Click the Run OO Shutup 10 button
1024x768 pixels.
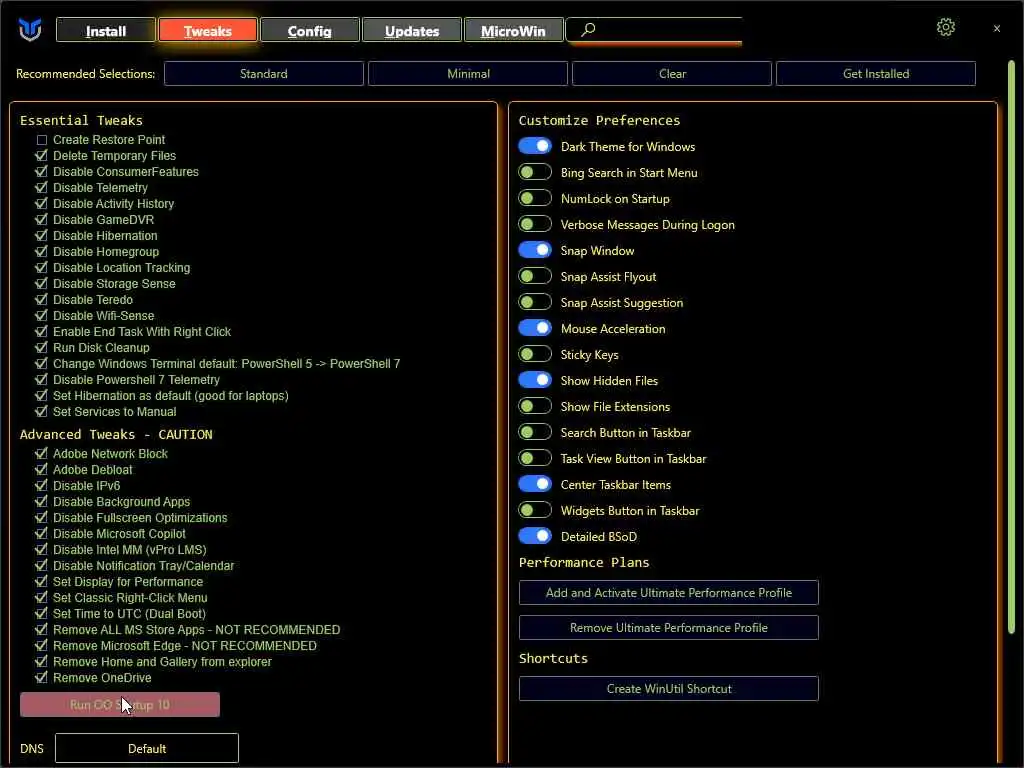coord(120,705)
